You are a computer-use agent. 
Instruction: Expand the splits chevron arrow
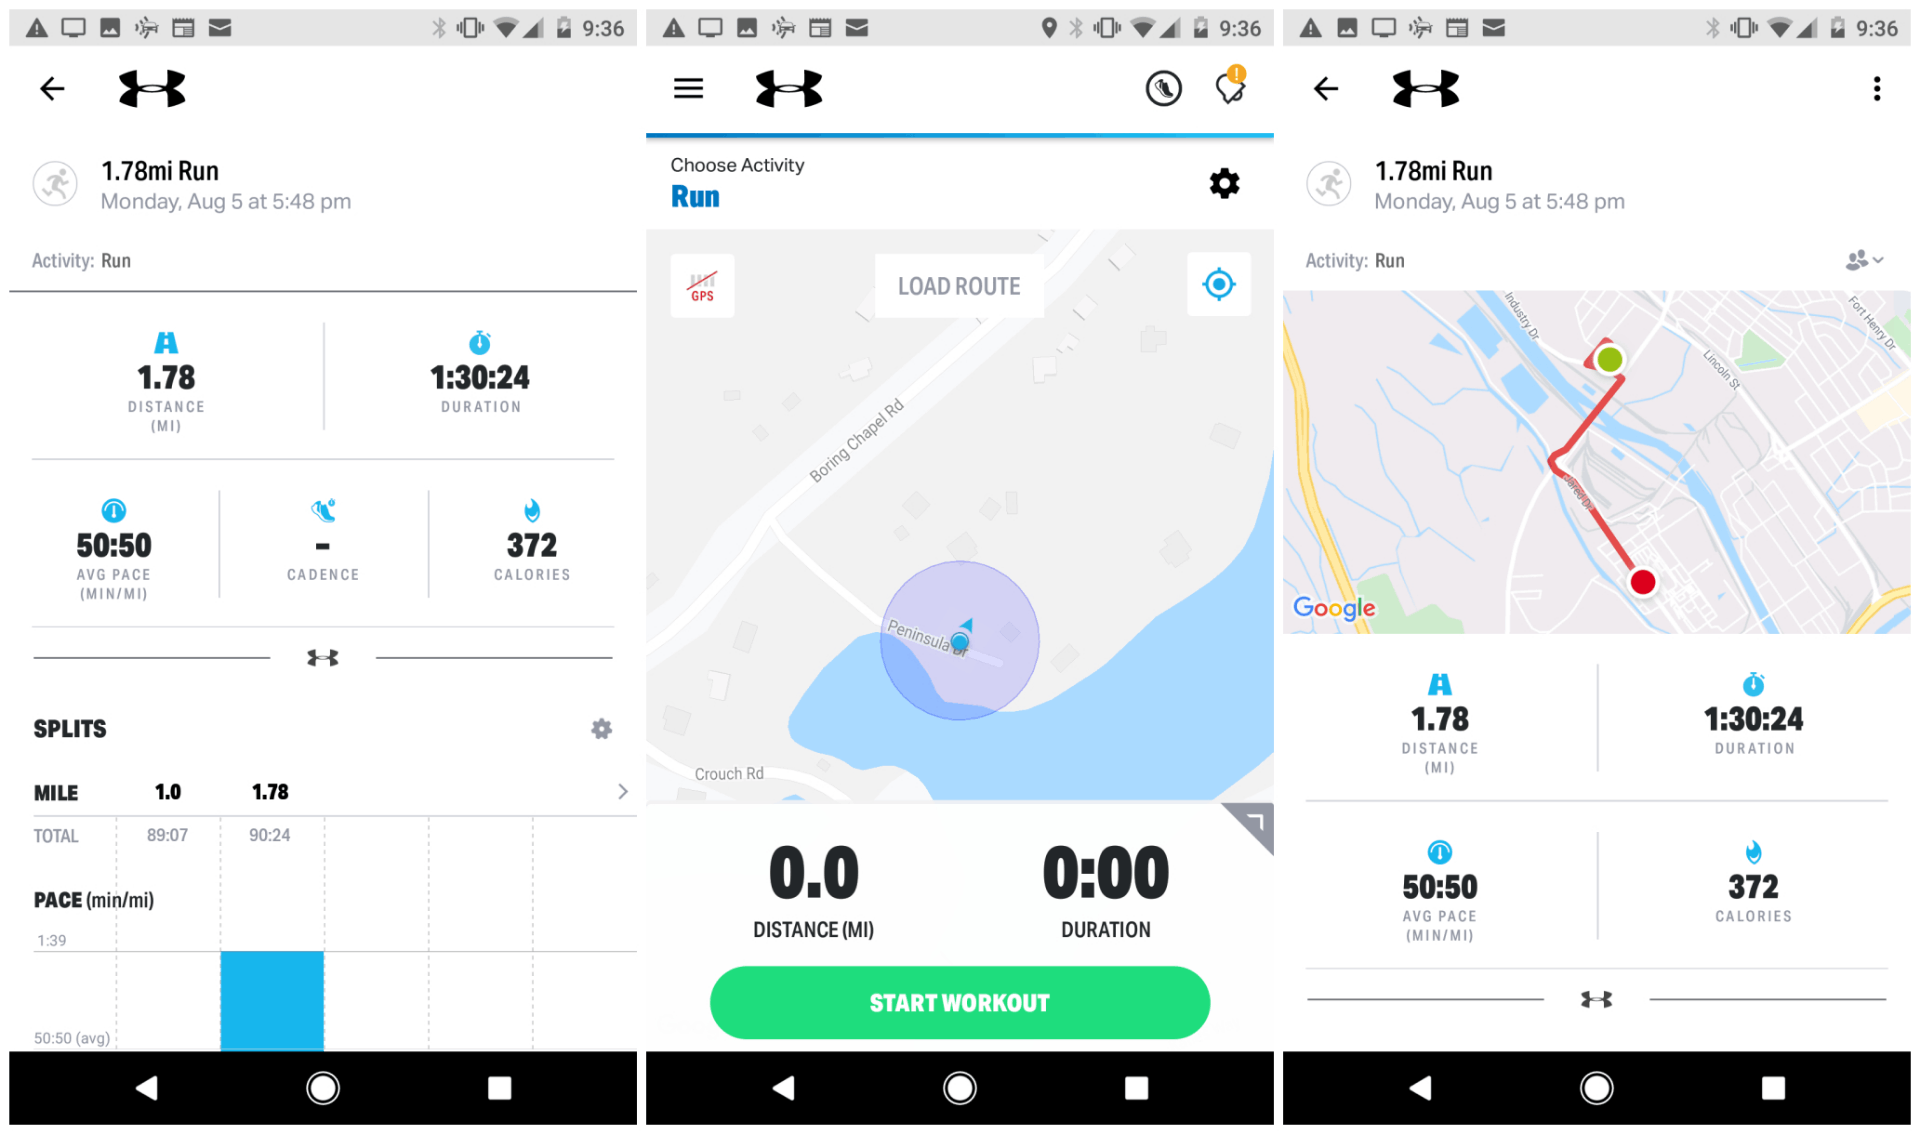pyautogui.click(x=622, y=791)
